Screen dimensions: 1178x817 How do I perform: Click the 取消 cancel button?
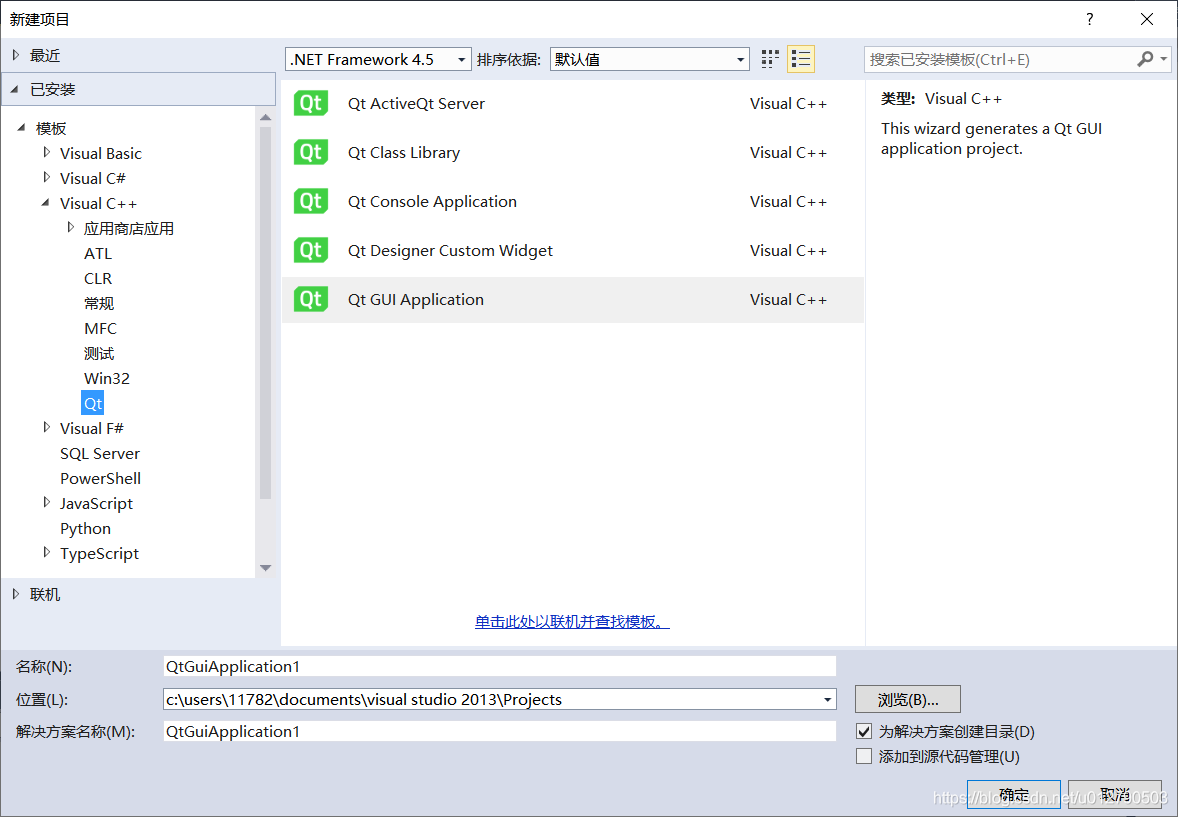pyautogui.click(x=1115, y=794)
